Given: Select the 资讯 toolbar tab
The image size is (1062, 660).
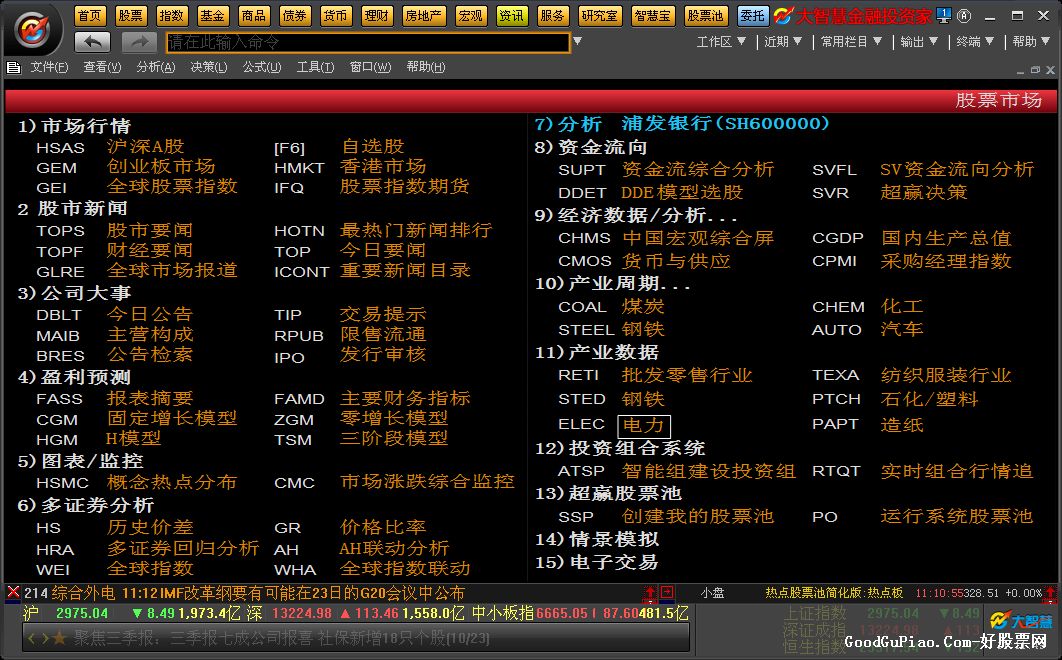Looking at the screenshot, I should click(511, 16).
